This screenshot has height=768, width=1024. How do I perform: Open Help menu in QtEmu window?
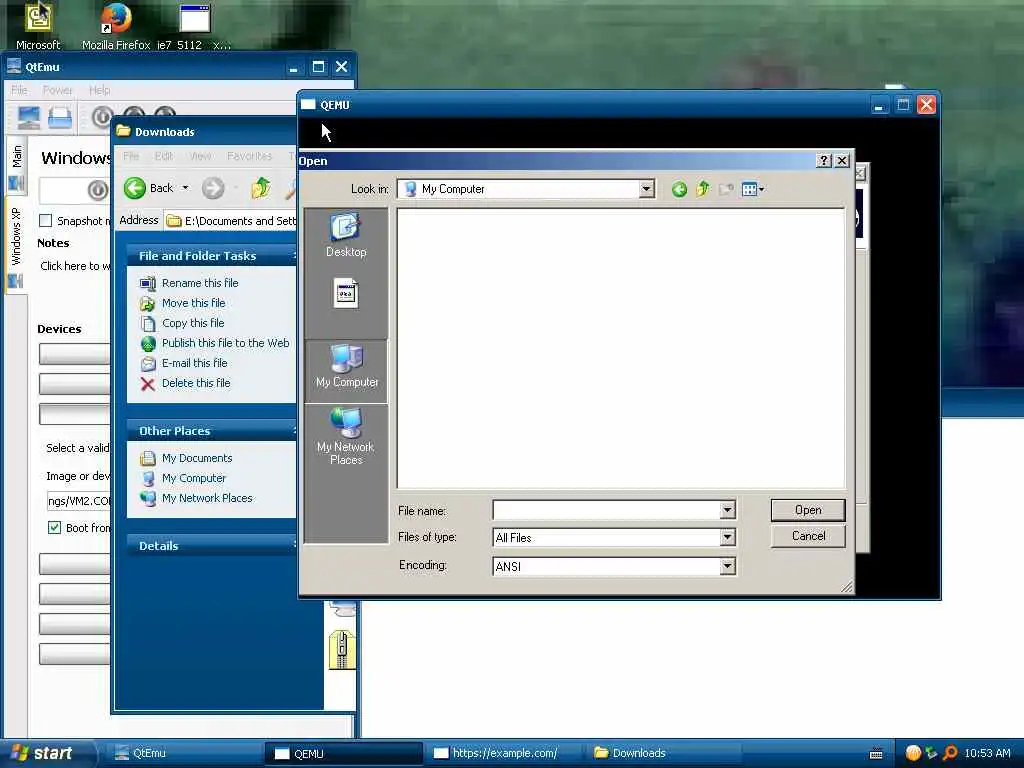99,90
